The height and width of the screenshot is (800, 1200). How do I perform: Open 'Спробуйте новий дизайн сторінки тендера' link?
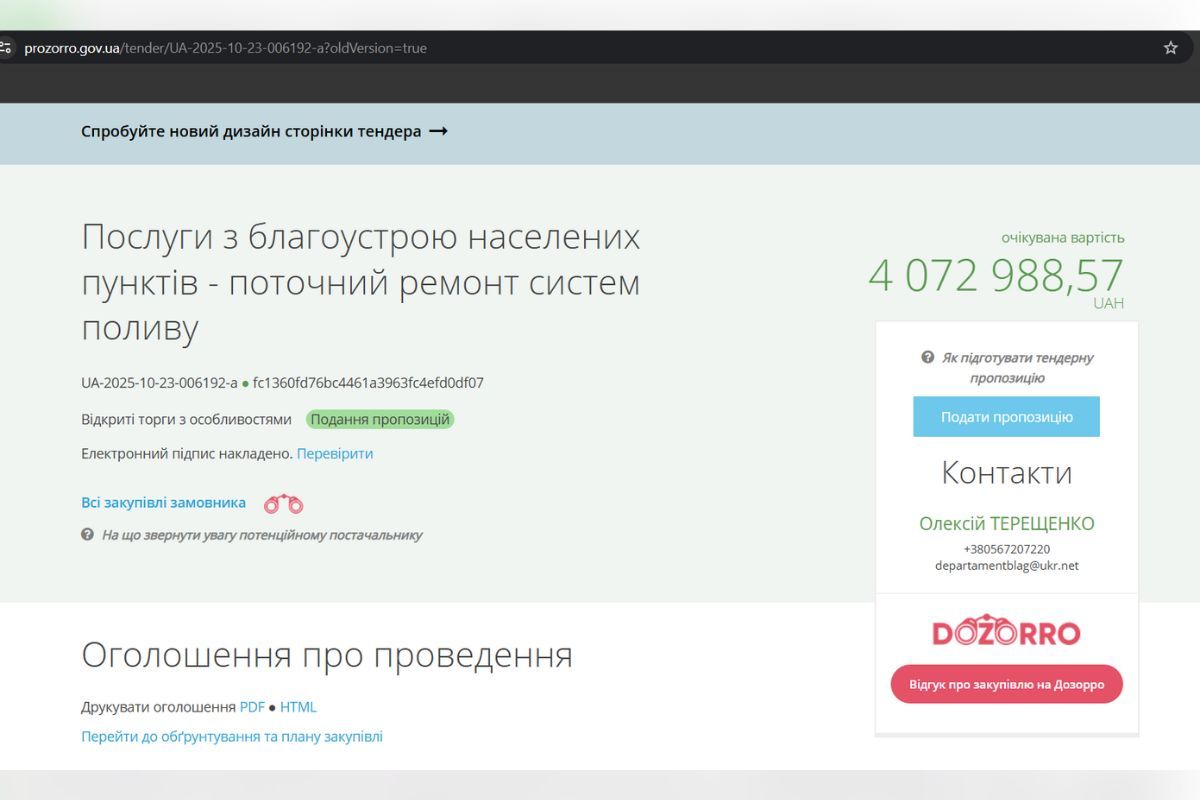(251, 132)
